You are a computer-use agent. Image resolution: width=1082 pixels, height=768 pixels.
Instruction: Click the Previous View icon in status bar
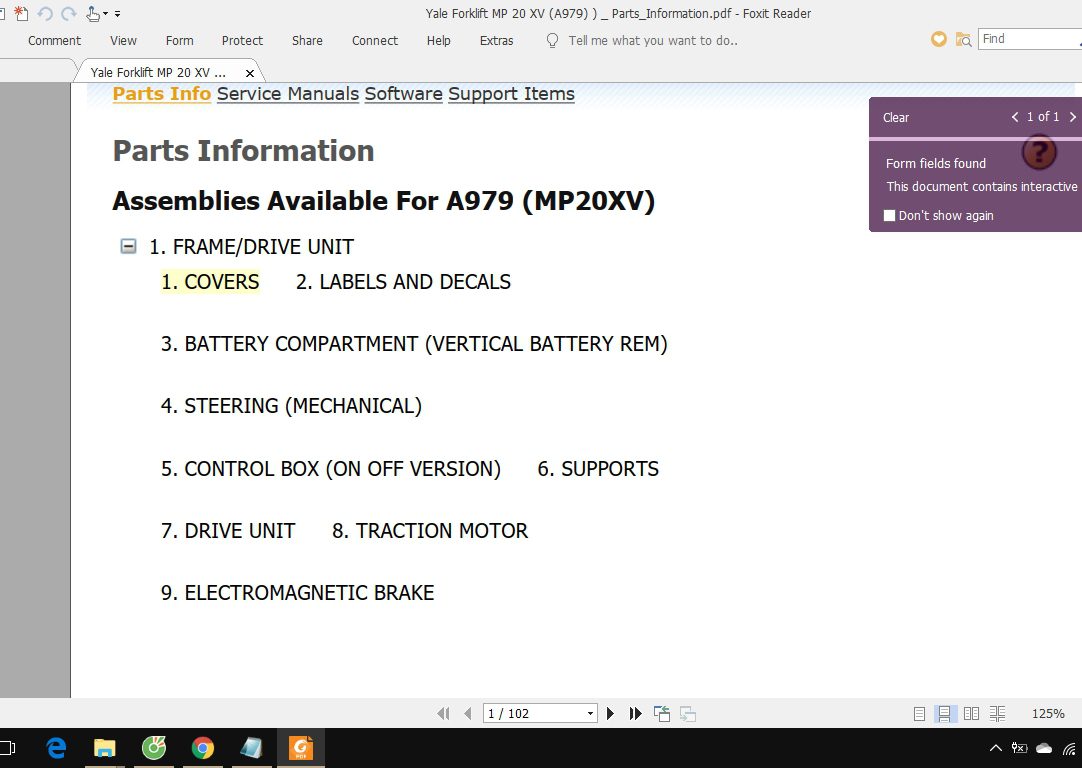pos(662,713)
